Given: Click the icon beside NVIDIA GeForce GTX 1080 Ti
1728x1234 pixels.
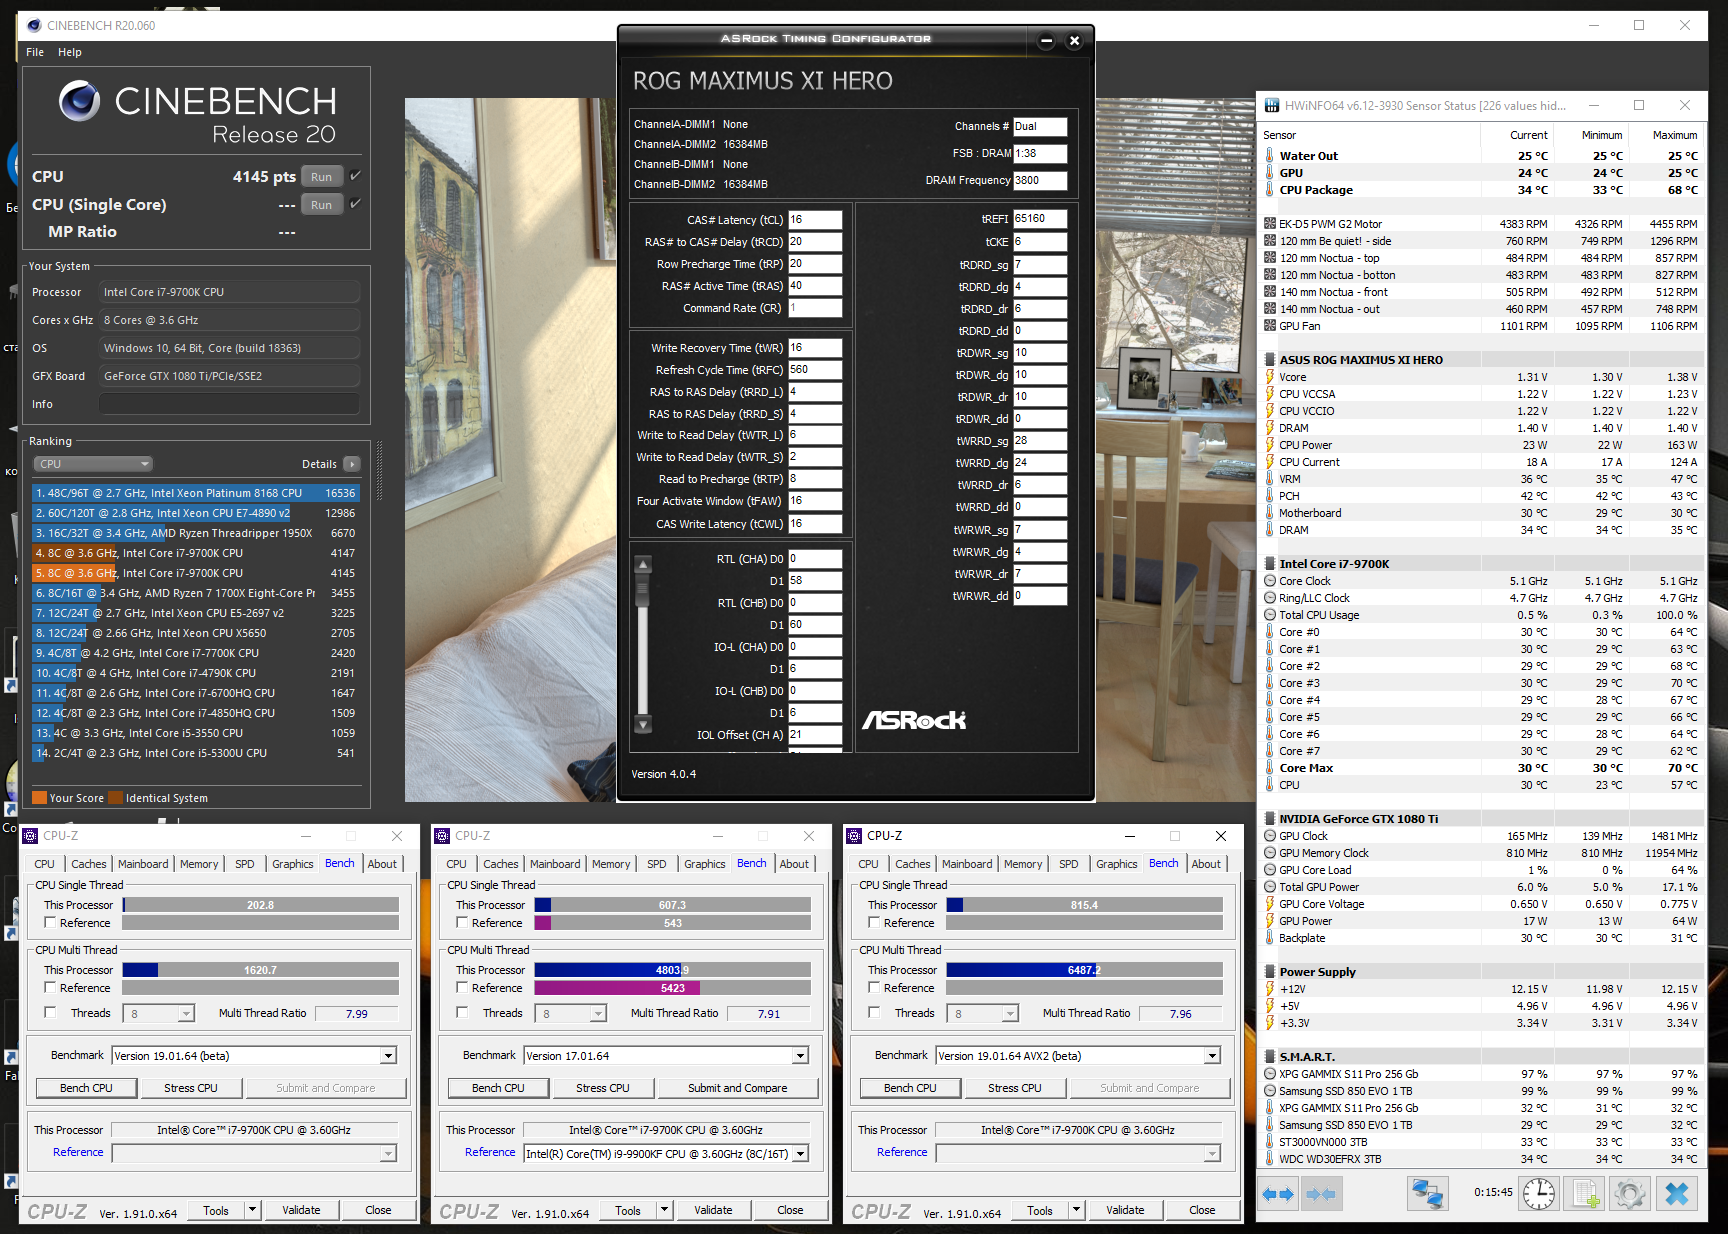Looking at the screenshot, I should click(1270, 819).
